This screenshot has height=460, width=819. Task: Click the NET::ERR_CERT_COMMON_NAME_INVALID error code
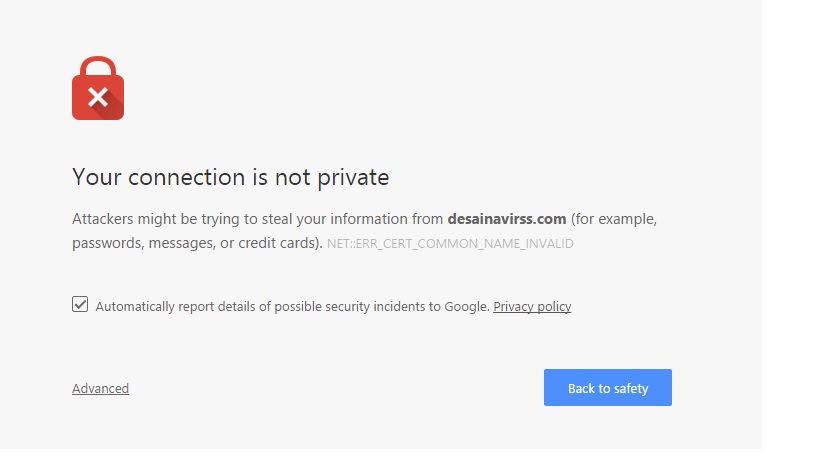click(450, 243)
